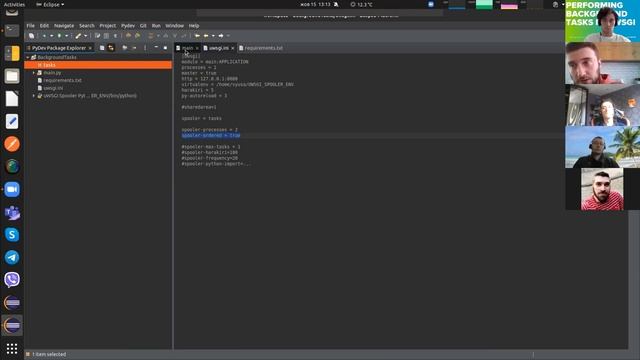The height and width of the screenshot is (360, 640).
Task: Expand the main.py tree node
Action: 34,73
